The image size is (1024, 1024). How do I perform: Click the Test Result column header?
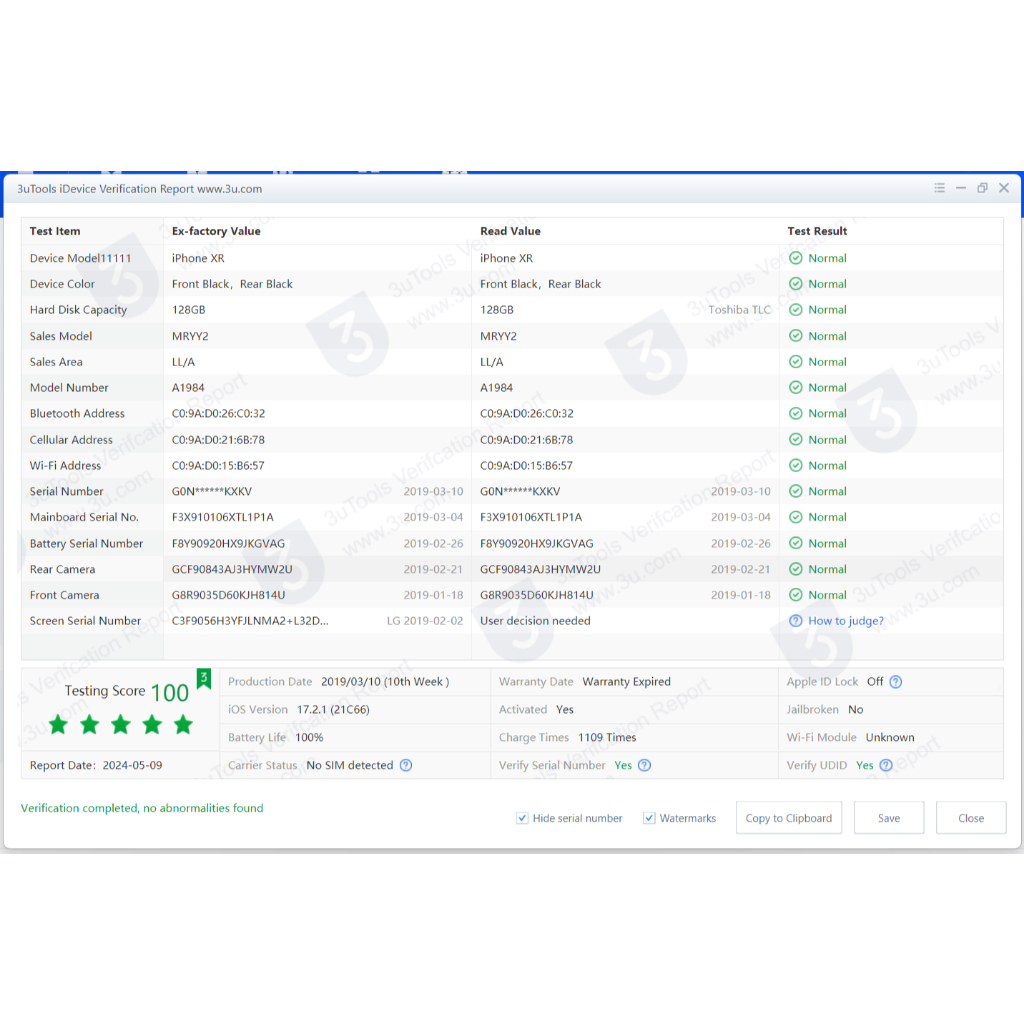click(x=817, y=231)
